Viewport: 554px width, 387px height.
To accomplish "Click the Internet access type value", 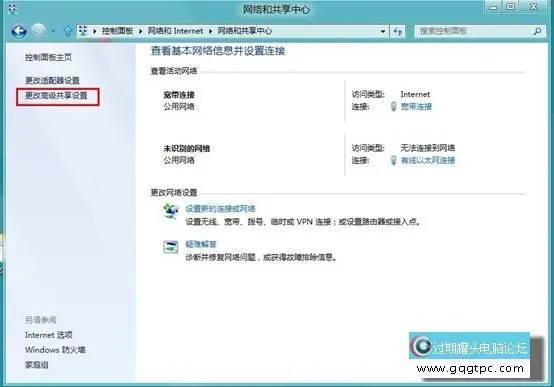I will pos(415,94).
